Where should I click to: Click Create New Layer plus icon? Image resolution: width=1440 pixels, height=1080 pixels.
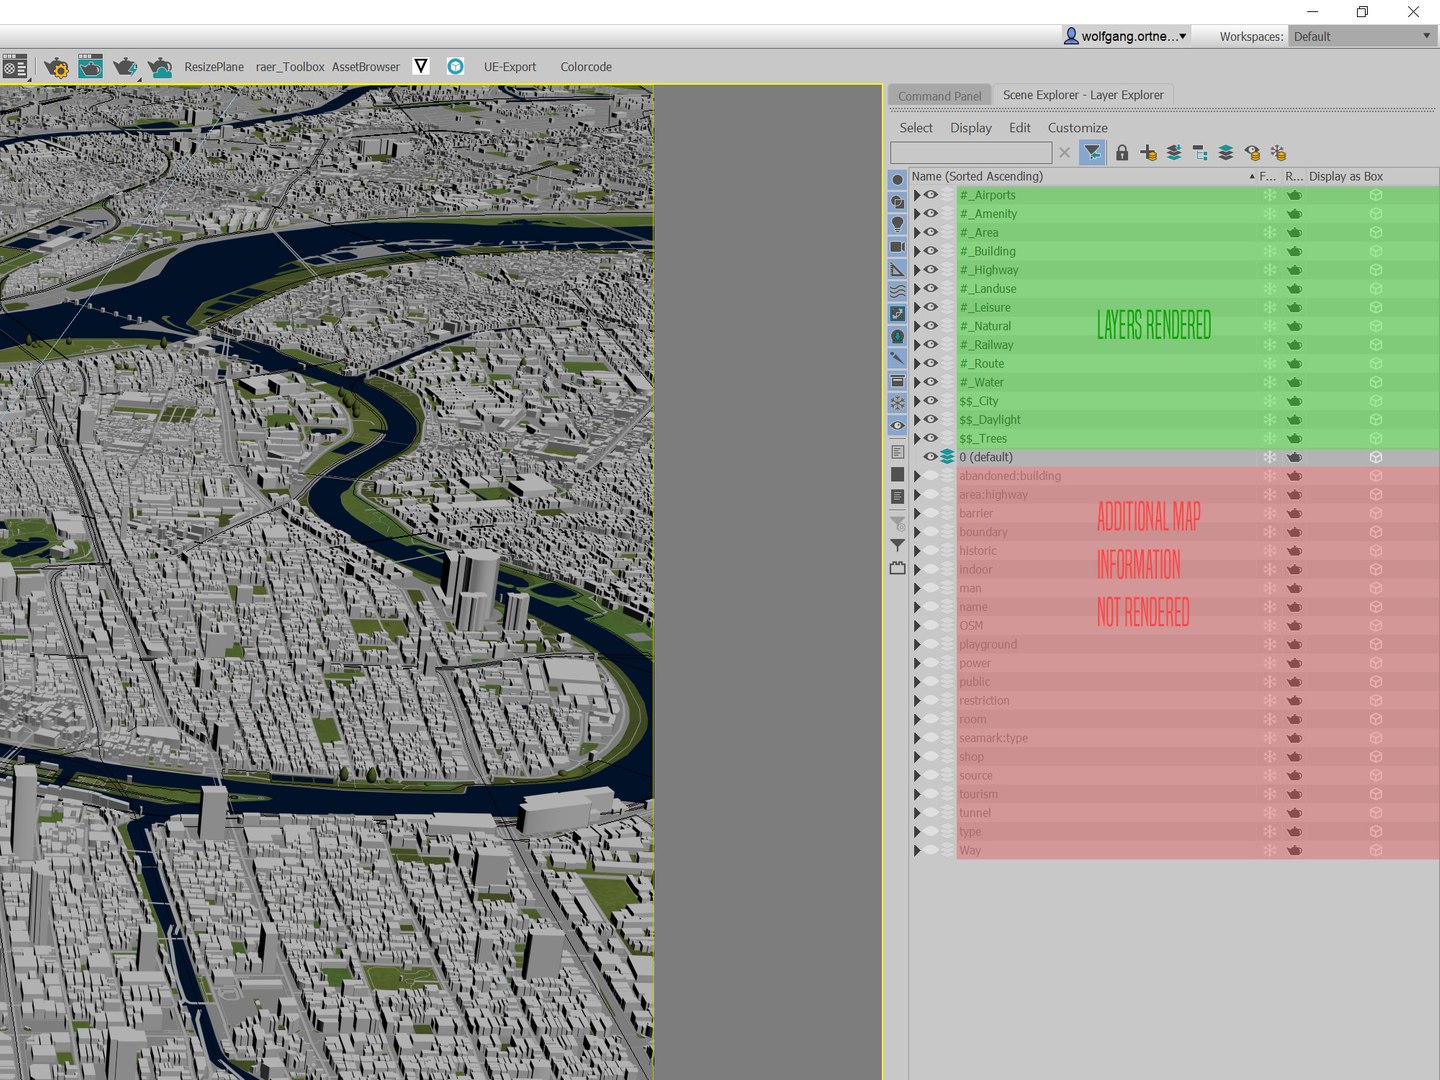1148,152
